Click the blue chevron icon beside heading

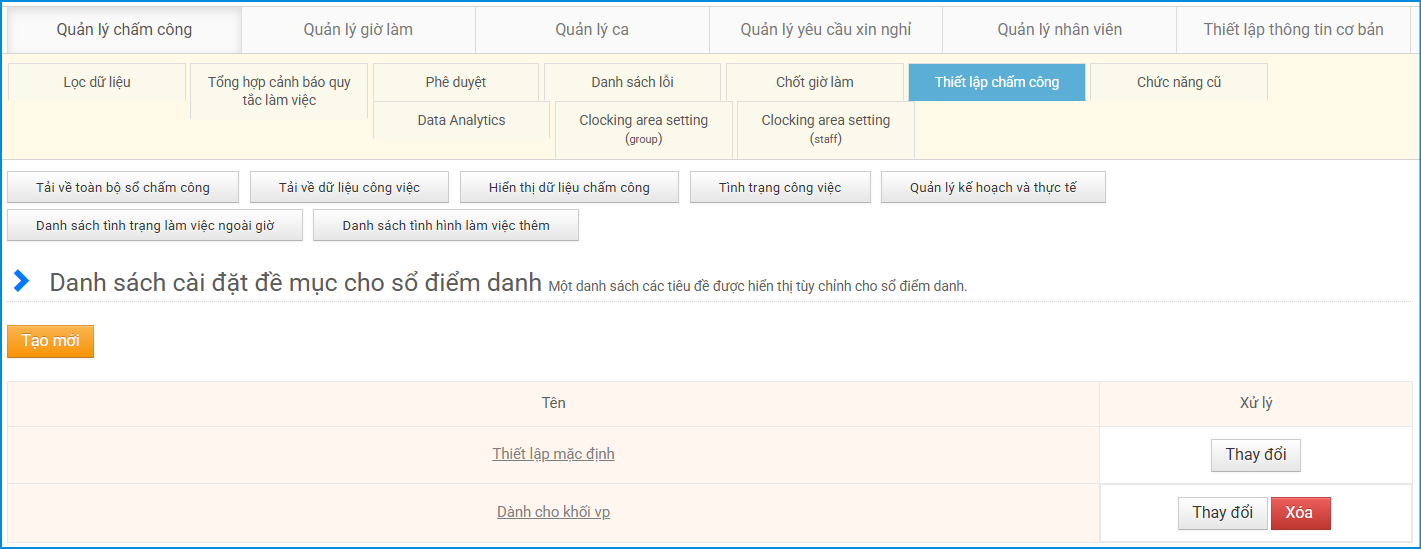(x=21, y=282)
